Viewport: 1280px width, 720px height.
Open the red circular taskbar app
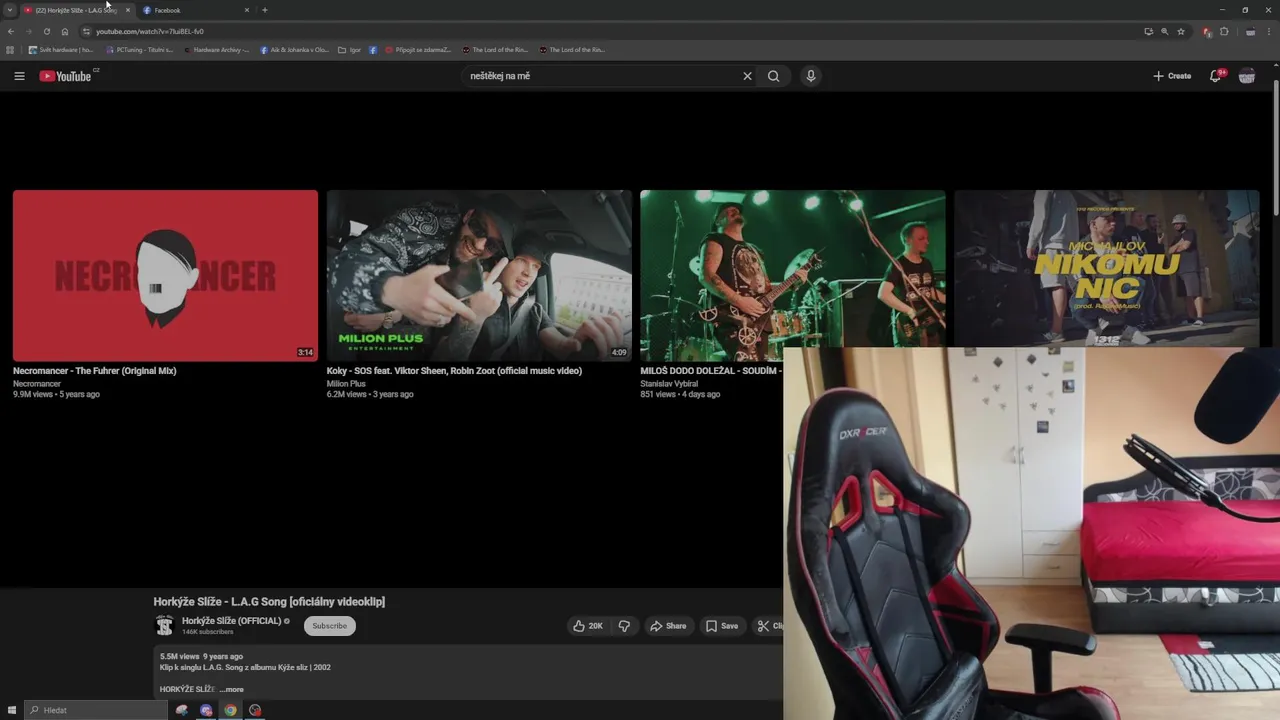[x=255, y=710]
